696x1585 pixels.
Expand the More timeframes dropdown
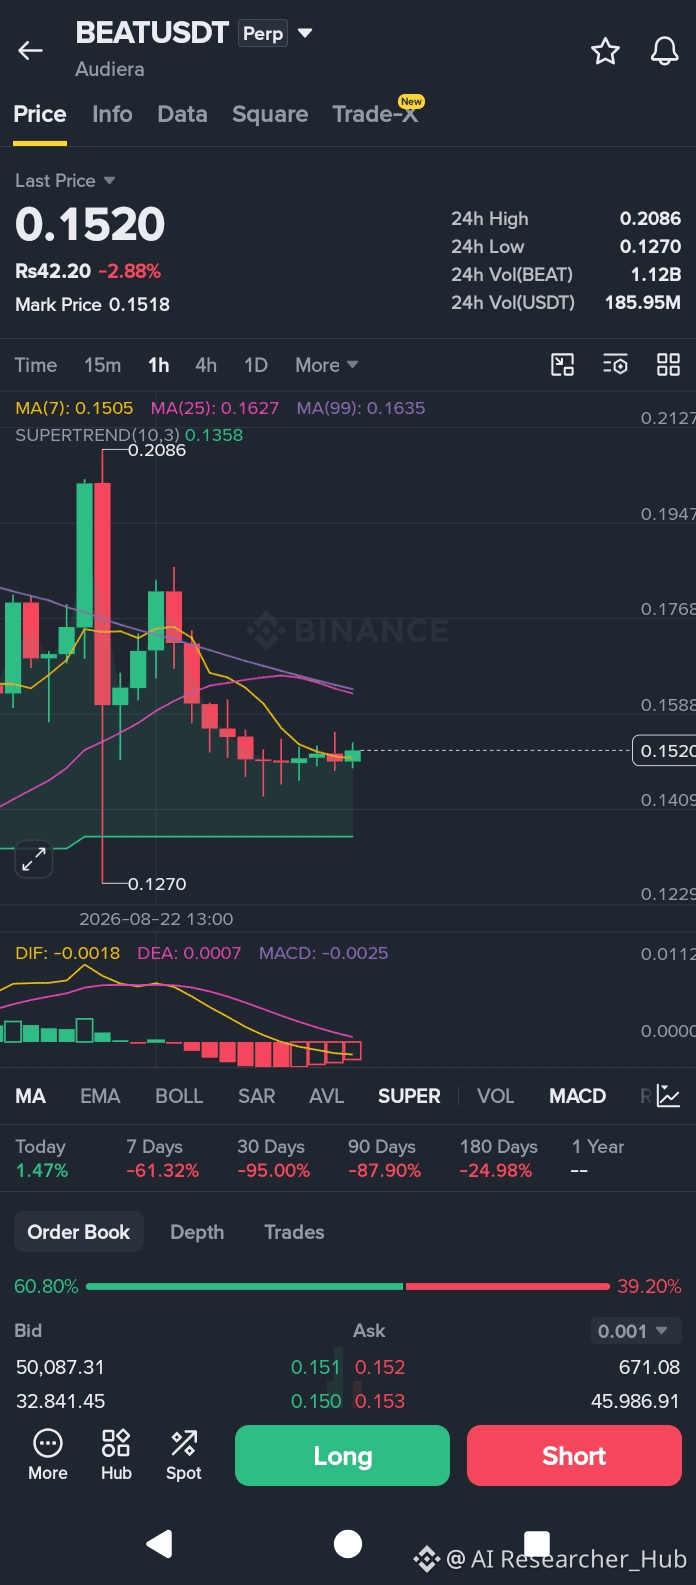[x=327, y=365]
